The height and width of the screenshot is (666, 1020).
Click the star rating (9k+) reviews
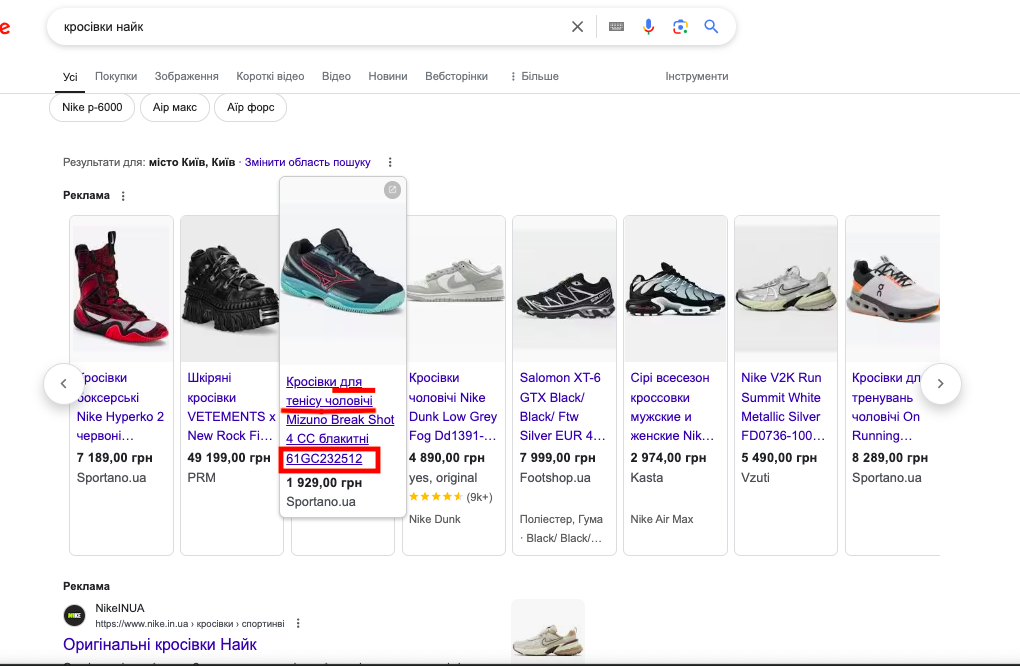point(451,497)
